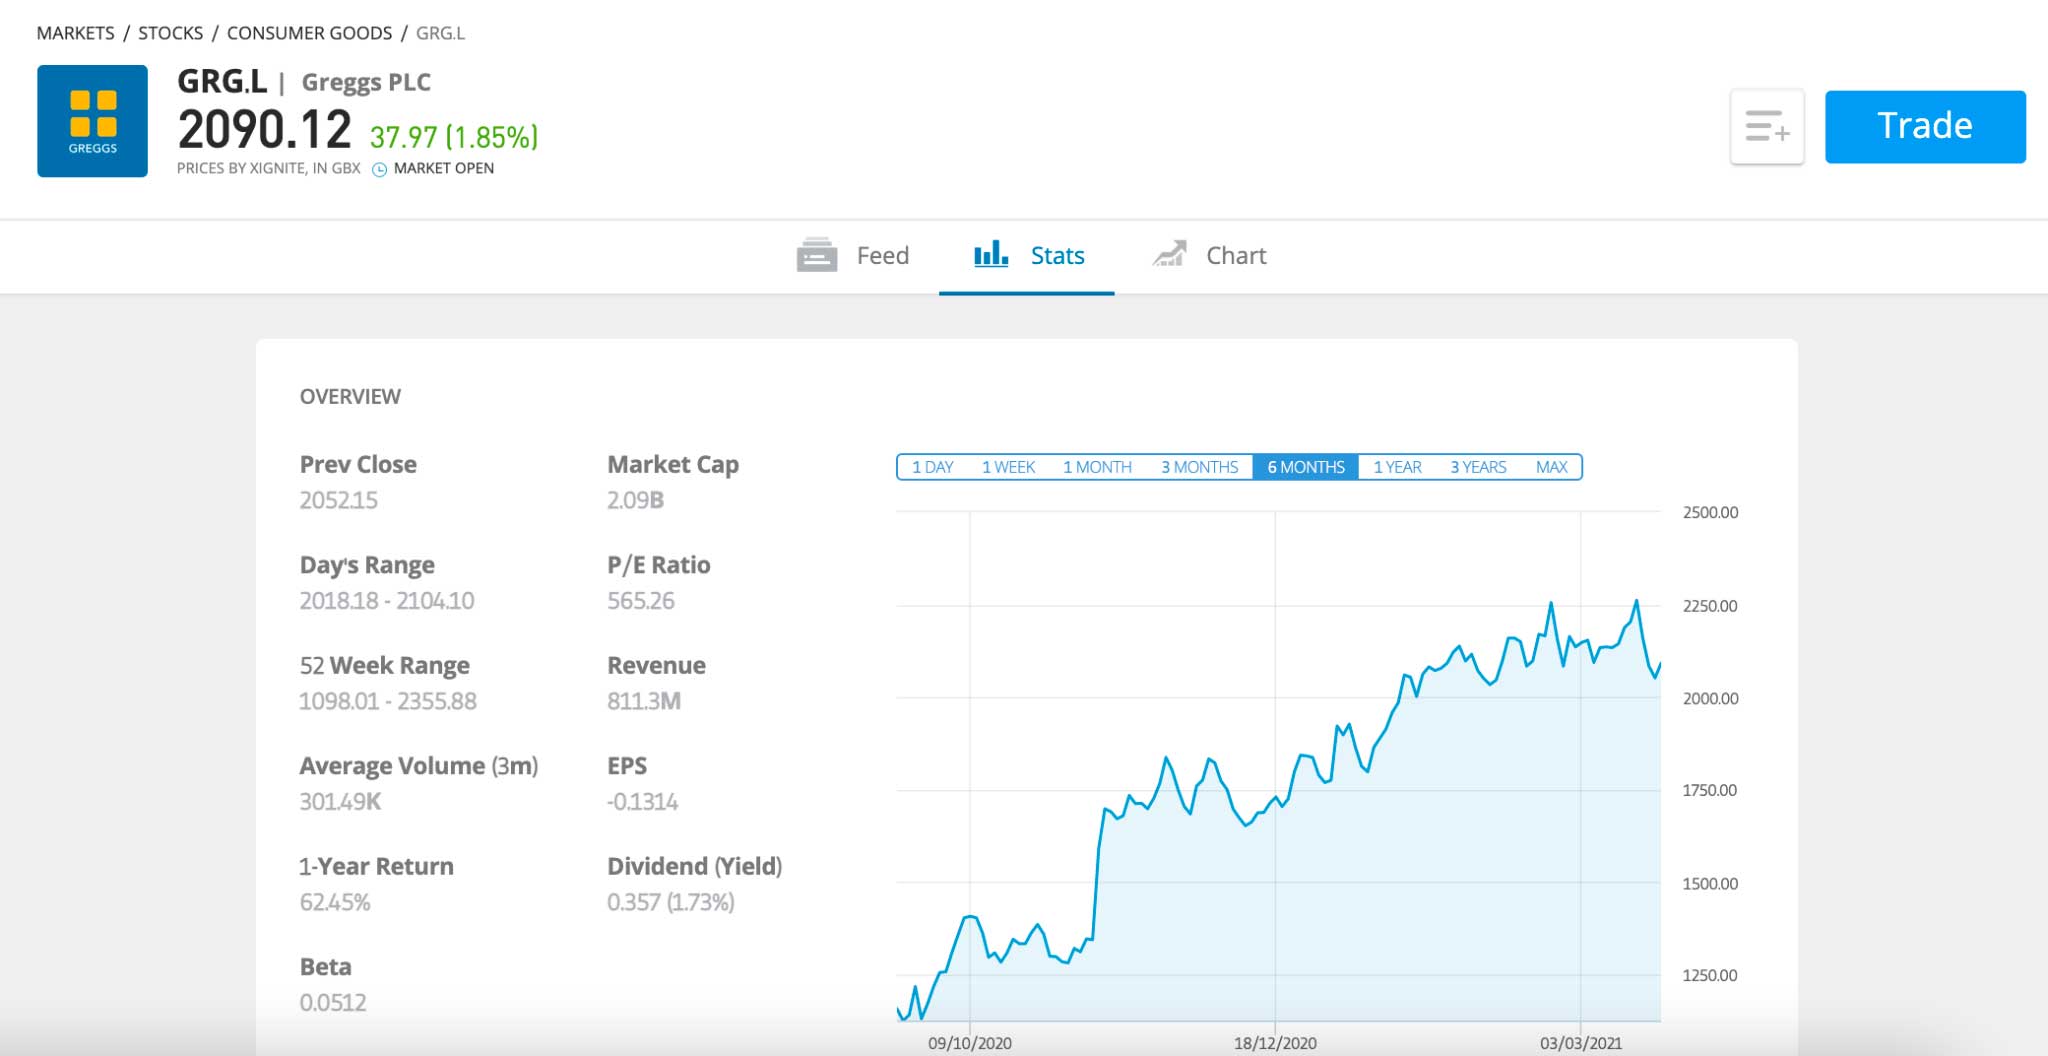Screen dimensions: 2048x1056
Task: Click the Feed newspaper icon
Action: [817, 255]
